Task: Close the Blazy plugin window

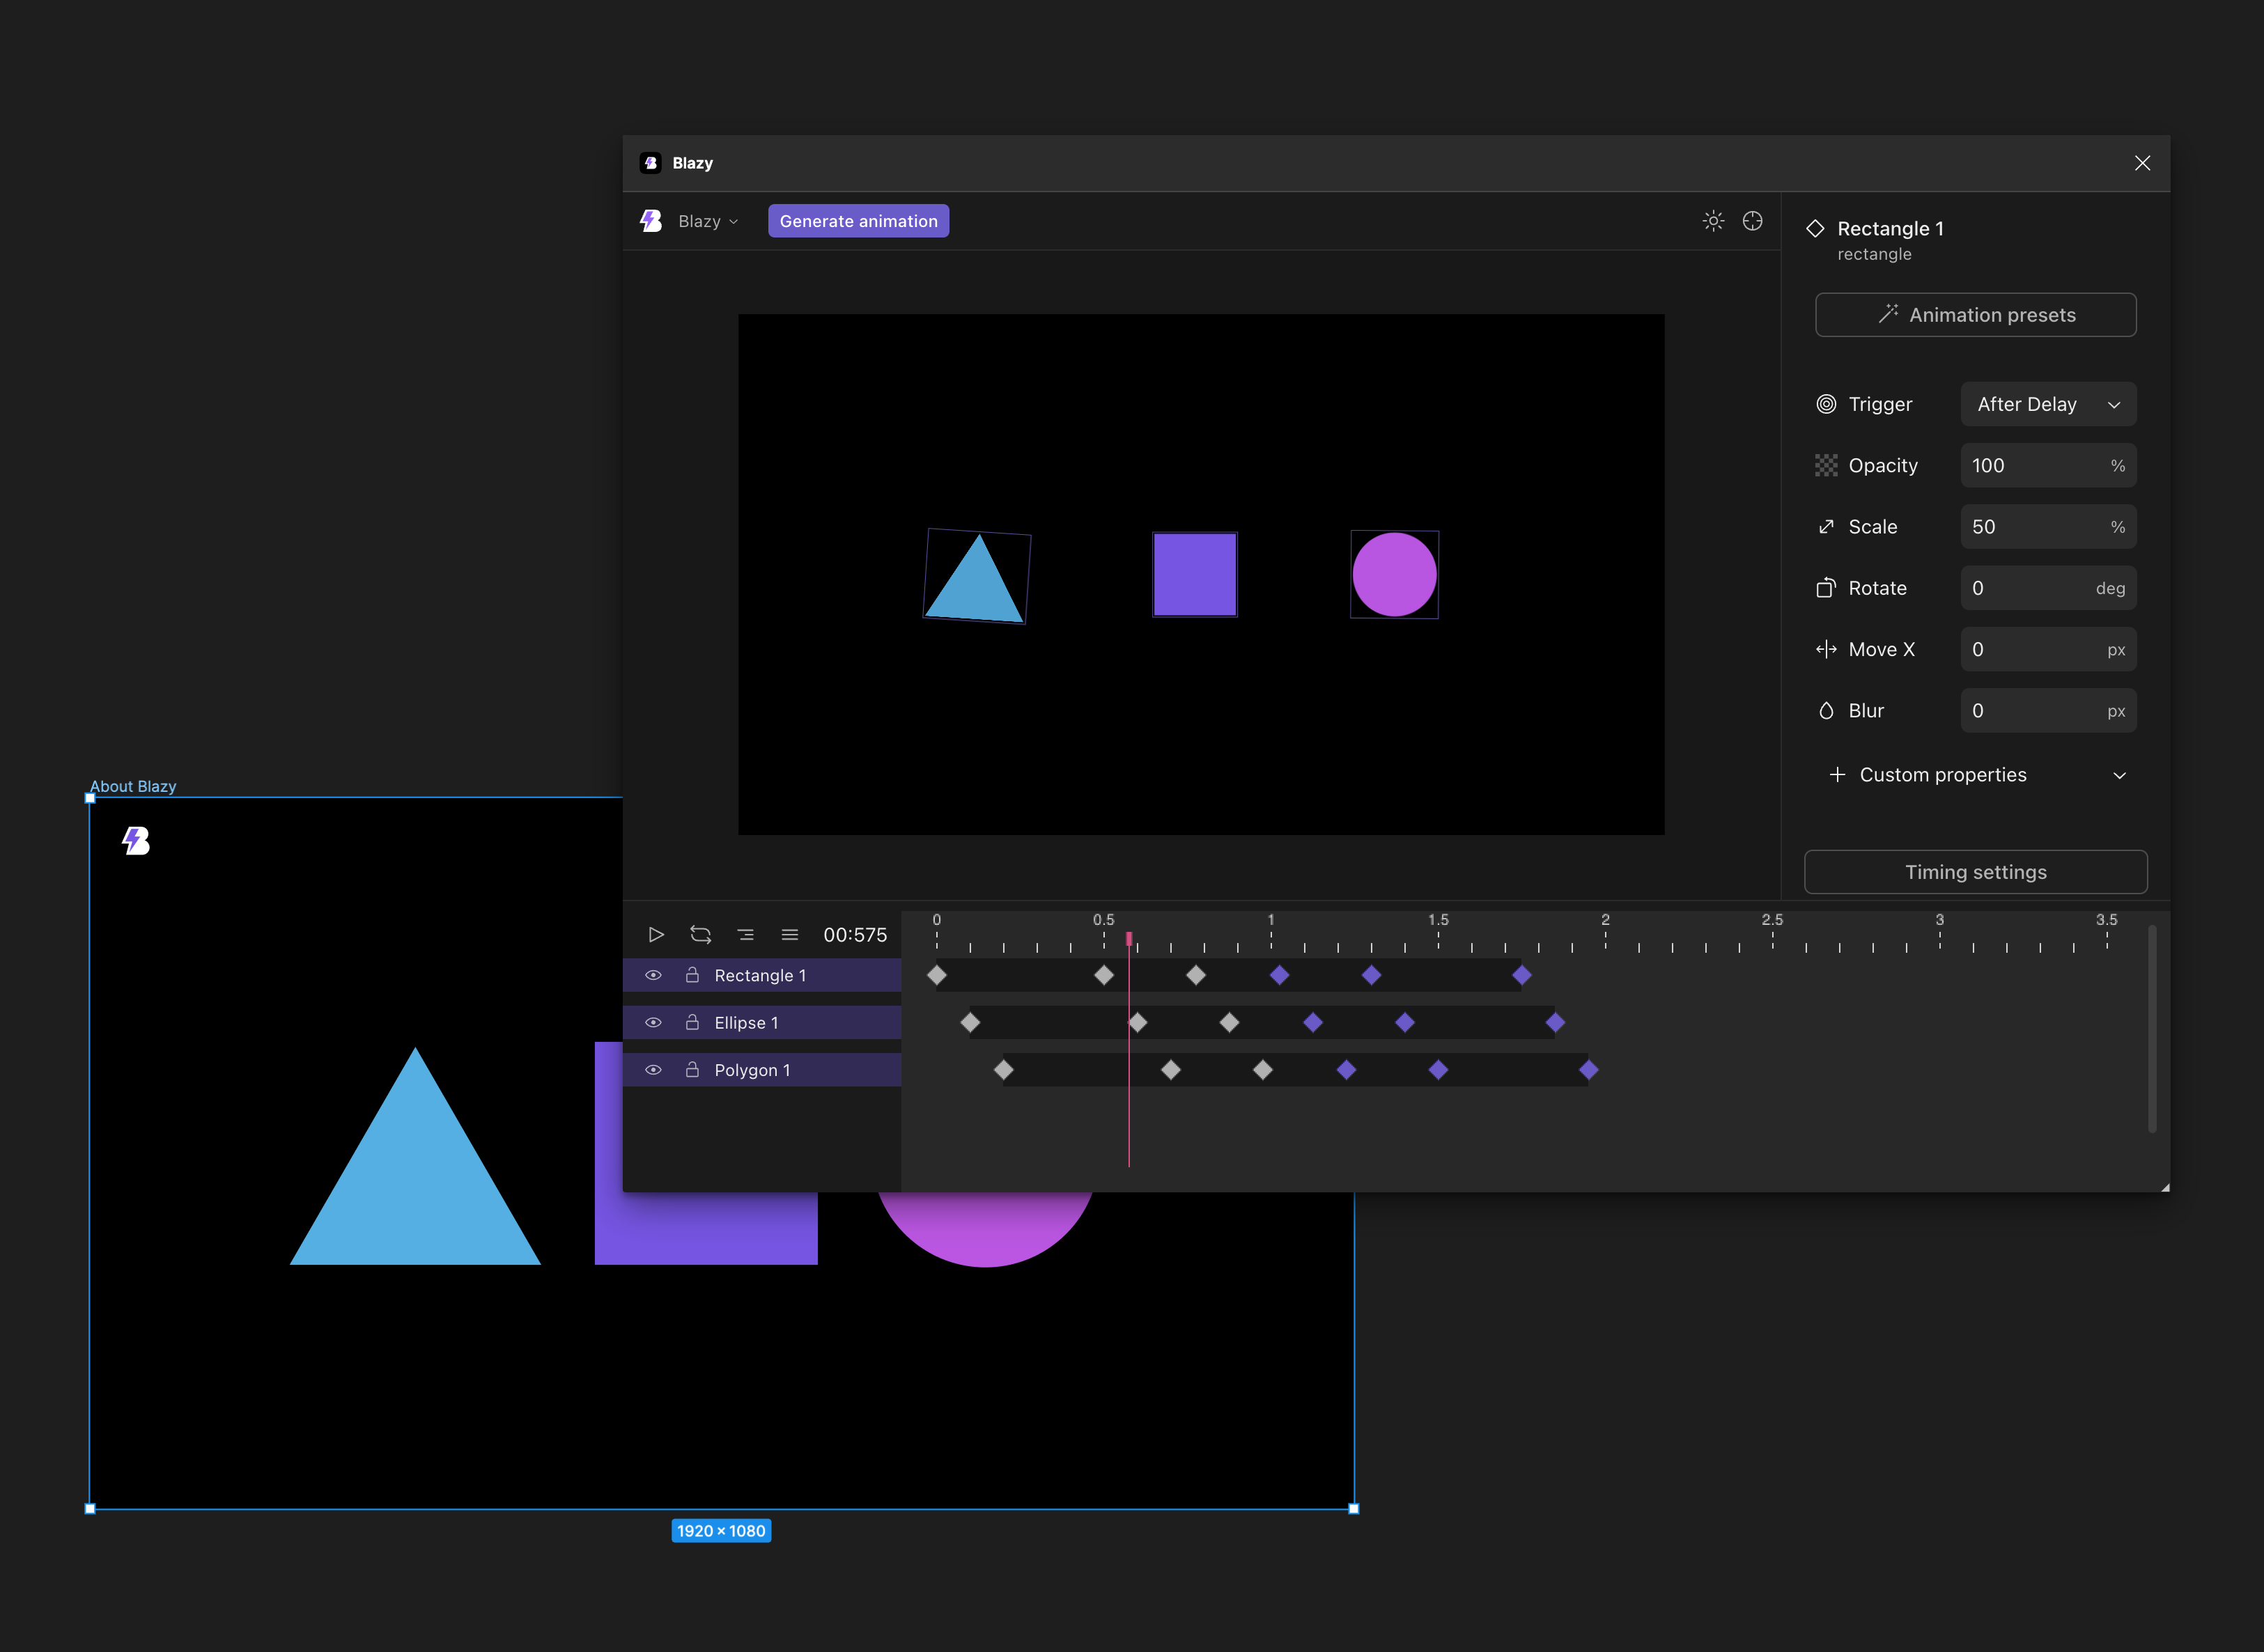Action: tap(2142, 163)
